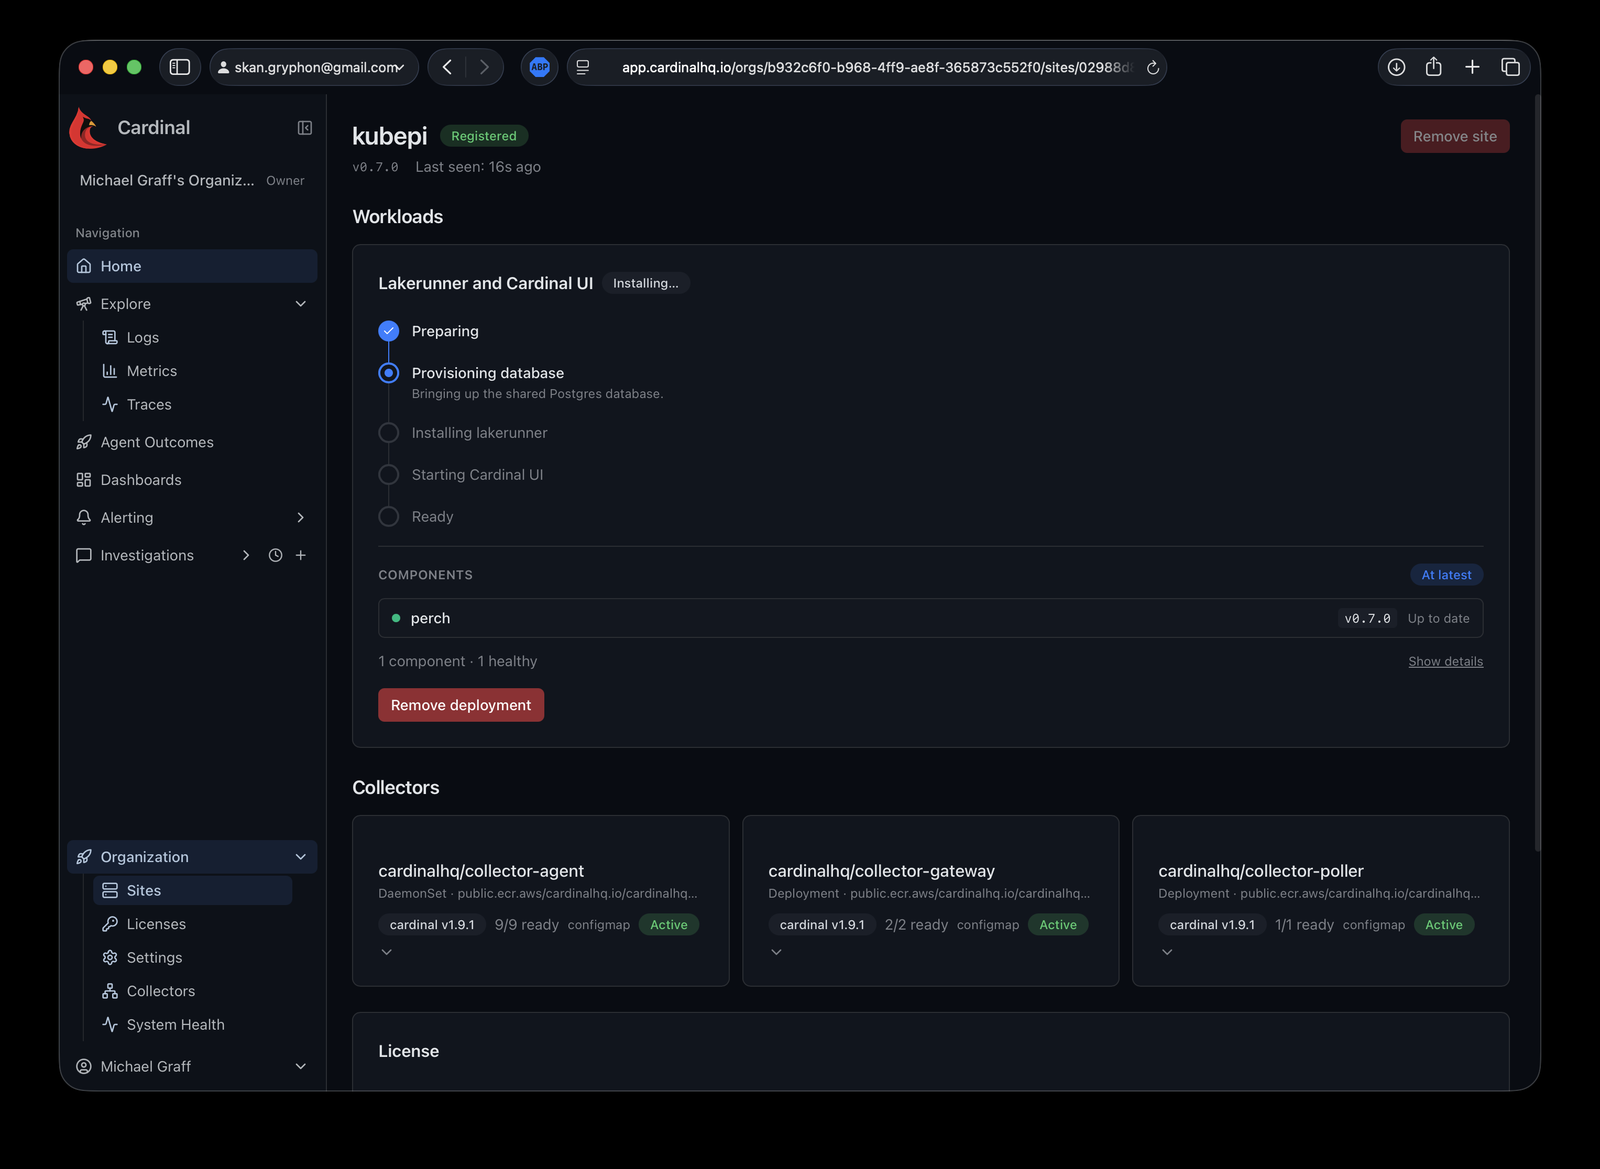
Task: Click the Remove deployment button
Action: pos(461,705)
